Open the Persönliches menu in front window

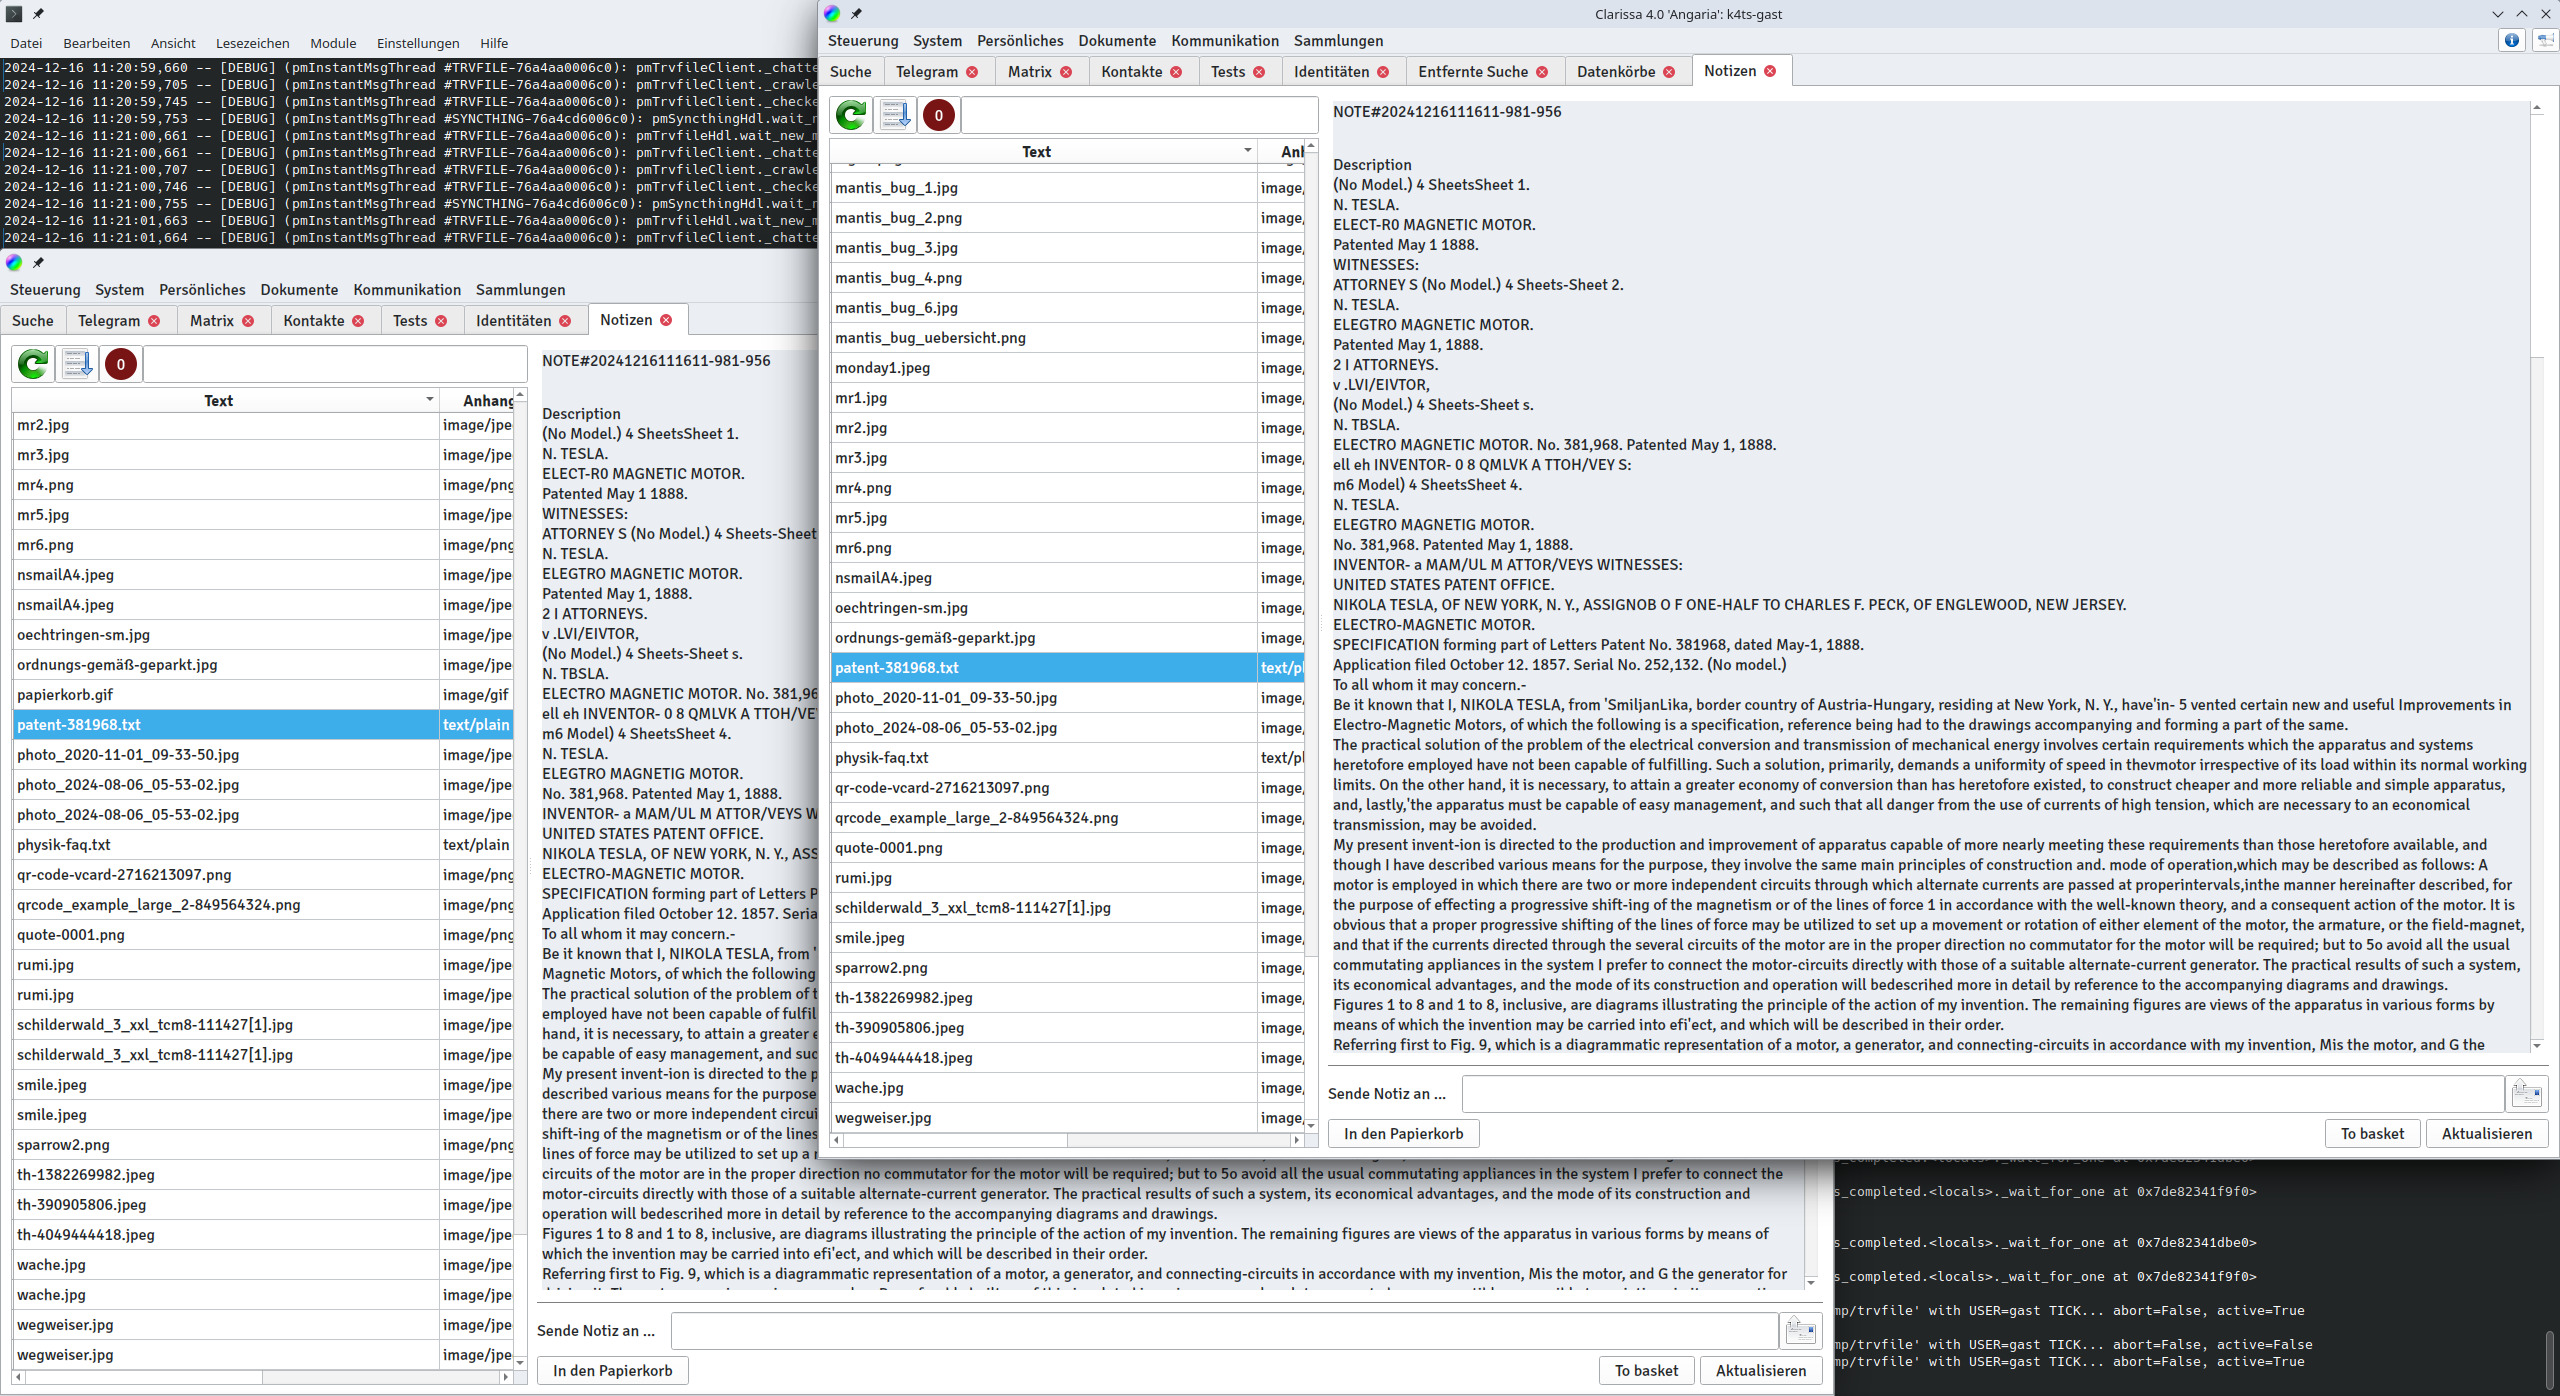(1020, 41)
